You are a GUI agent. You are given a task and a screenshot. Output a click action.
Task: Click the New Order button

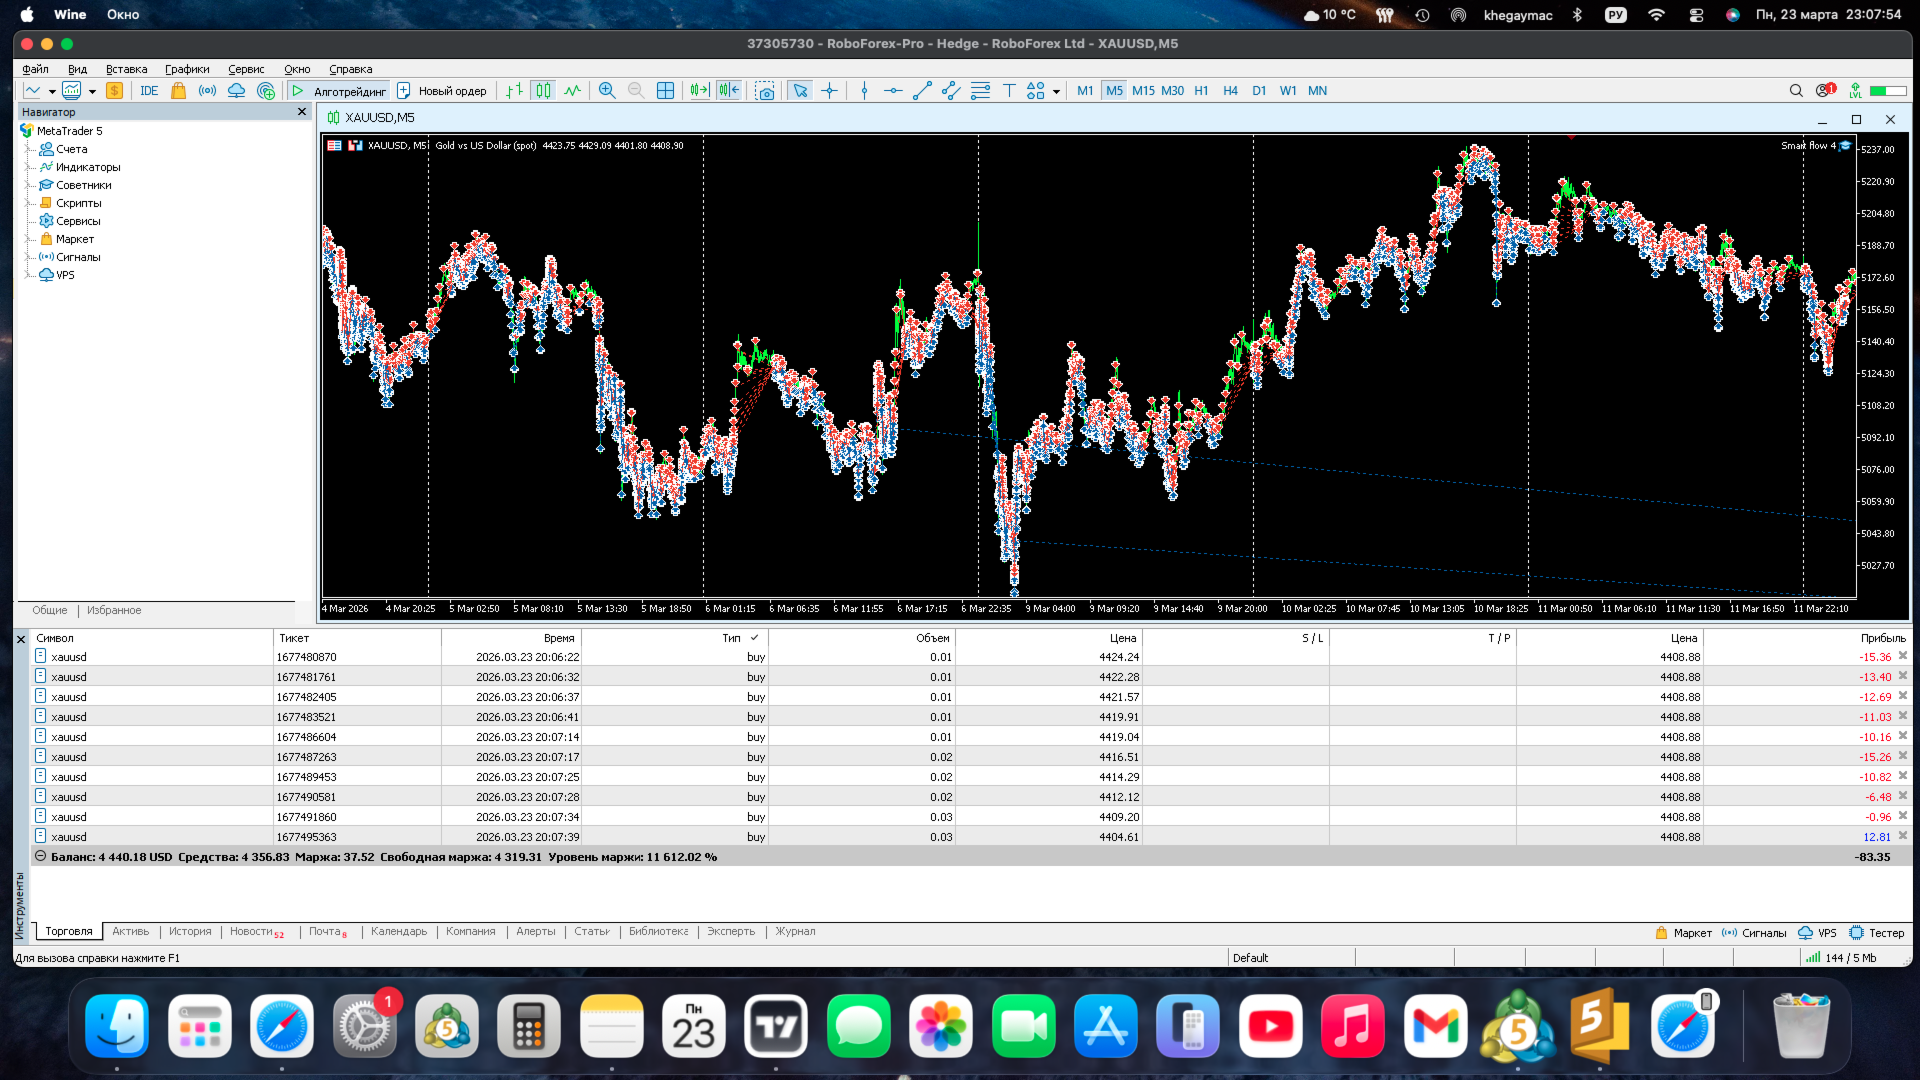[442, 91]
